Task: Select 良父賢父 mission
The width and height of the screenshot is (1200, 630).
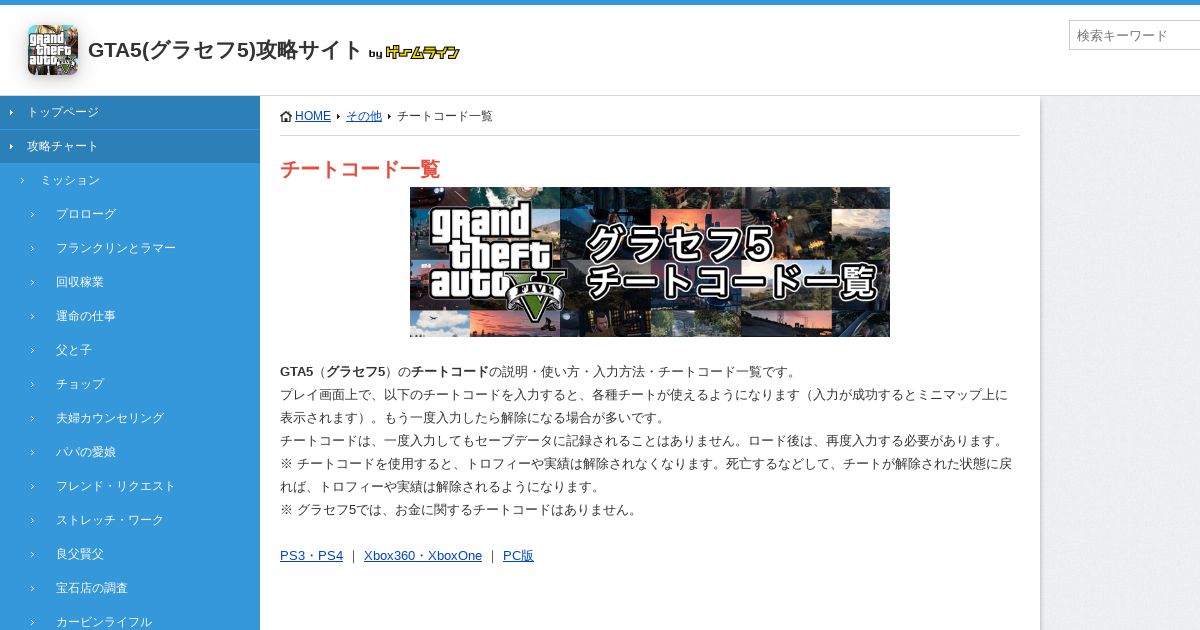Action: pos(130,554)
